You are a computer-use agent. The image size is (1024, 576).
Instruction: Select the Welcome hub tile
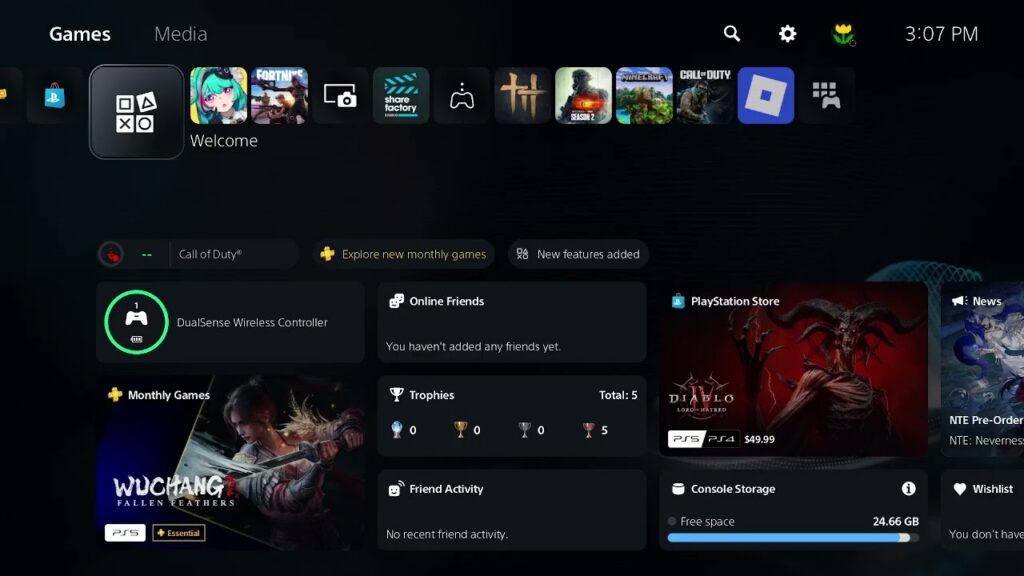(x=136, y=112)
